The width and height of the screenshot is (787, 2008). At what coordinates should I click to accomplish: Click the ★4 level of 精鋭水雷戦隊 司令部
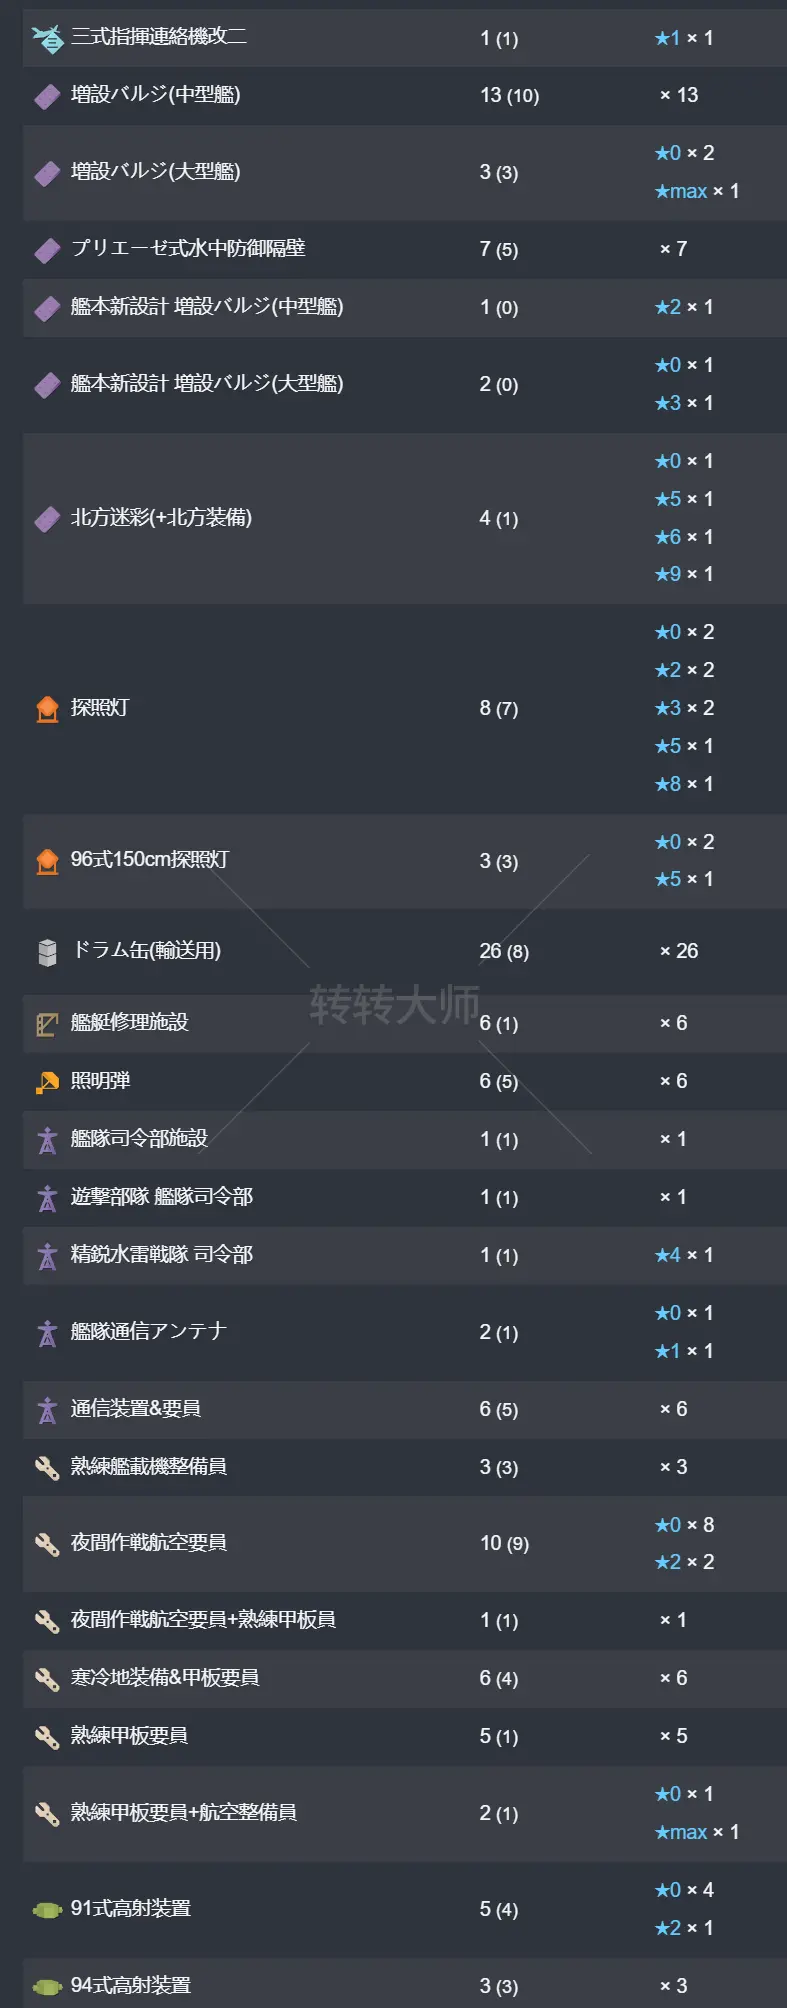point(684,1255)
